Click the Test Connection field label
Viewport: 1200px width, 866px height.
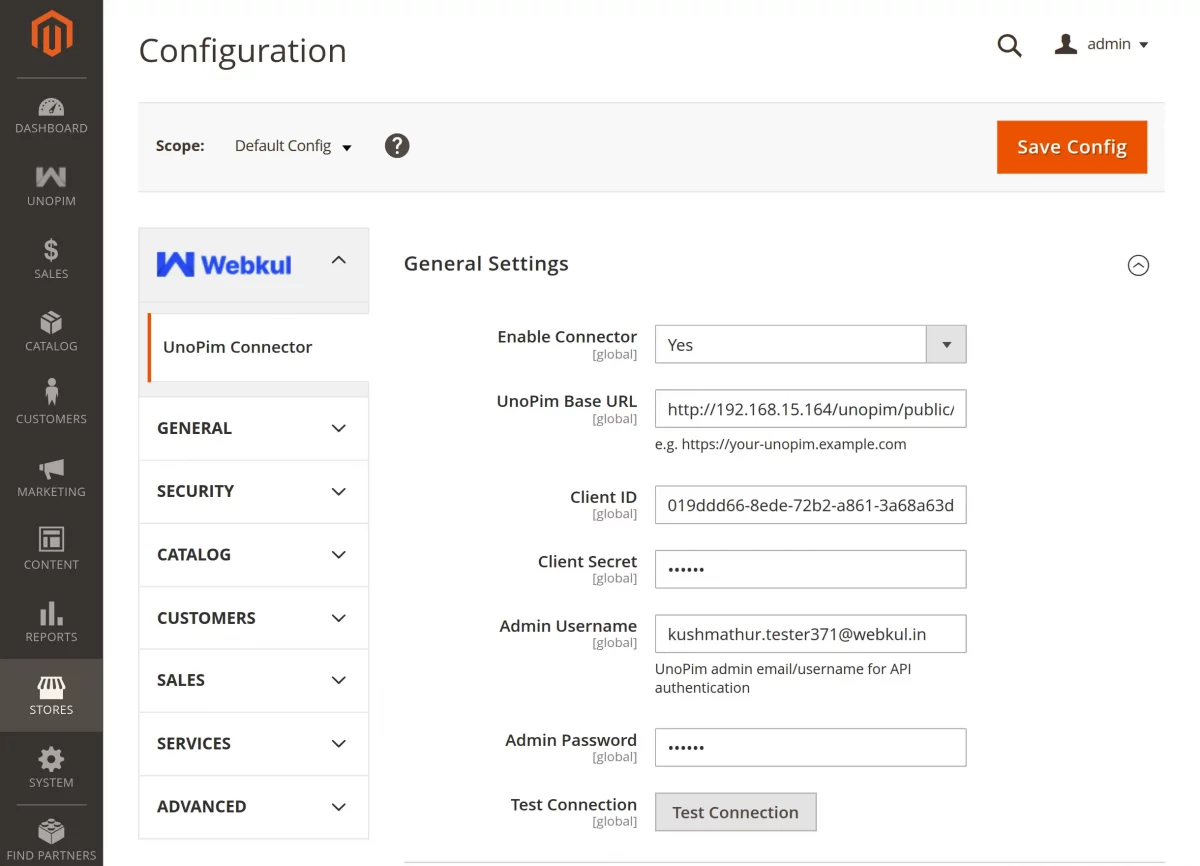[574, 804]
